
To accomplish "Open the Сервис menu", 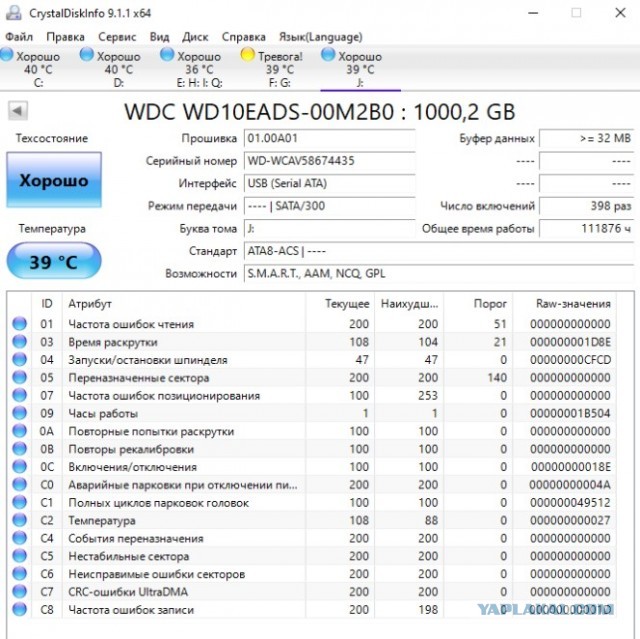I will [117, 37].
